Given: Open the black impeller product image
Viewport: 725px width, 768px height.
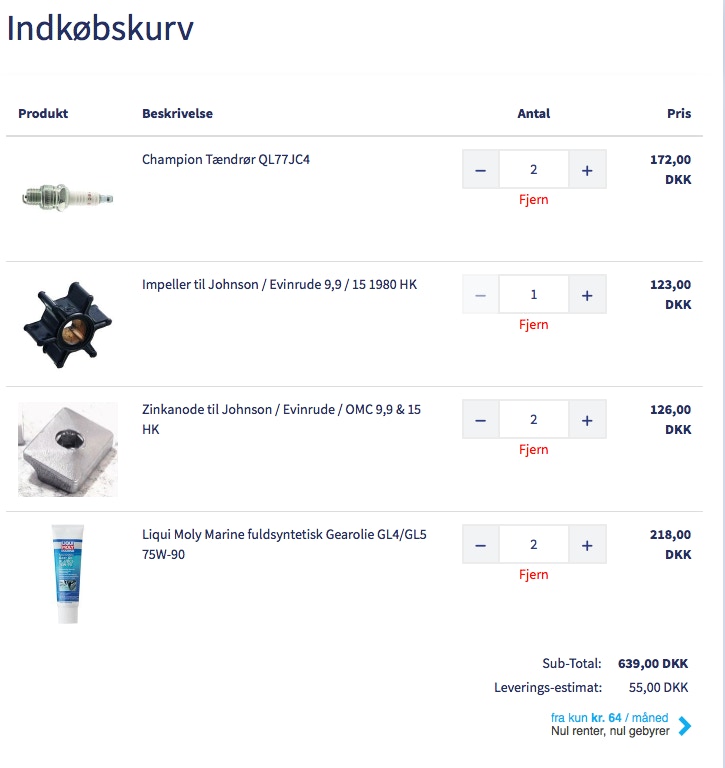Looking at the screenshot, I should click(x=68, y=323).
